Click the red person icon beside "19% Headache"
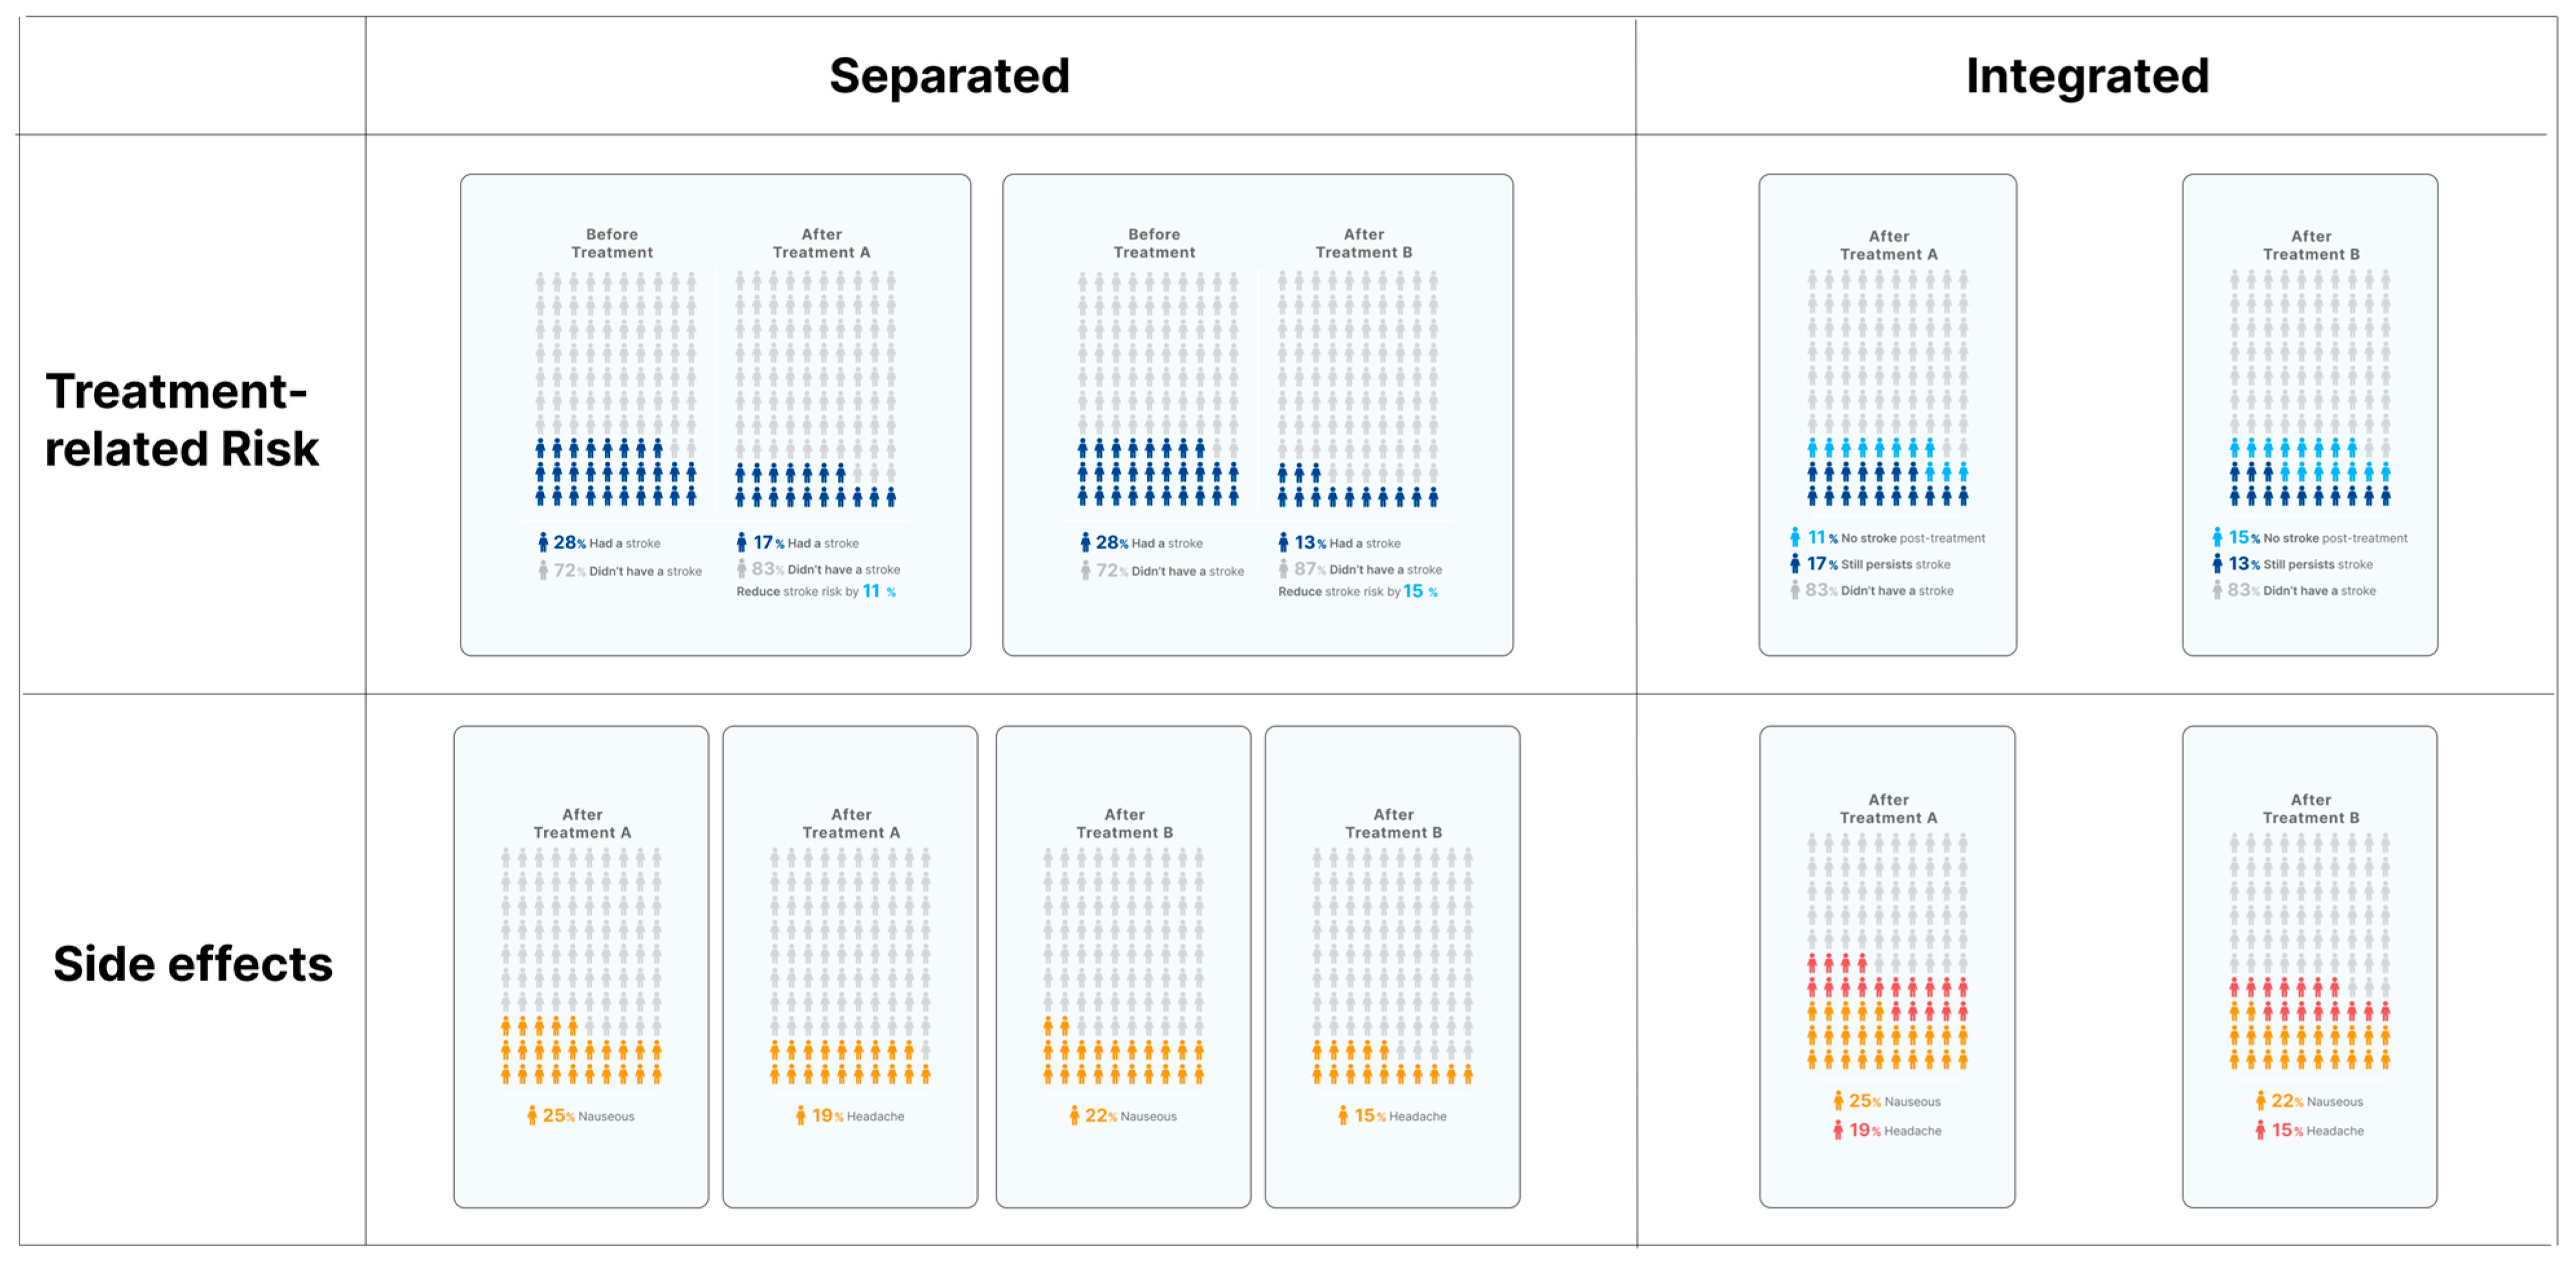Image resolution: width=2576 pixels, height=1263 pixels. [1838, 1130]
